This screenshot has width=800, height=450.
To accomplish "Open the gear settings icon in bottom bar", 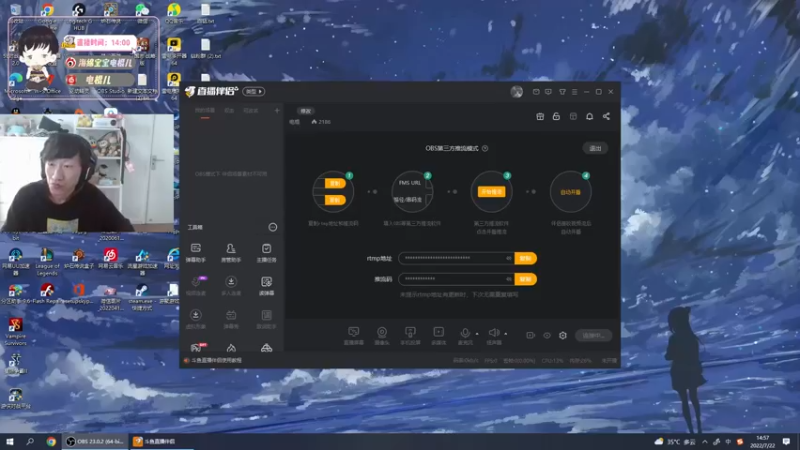I will [563, 335].
